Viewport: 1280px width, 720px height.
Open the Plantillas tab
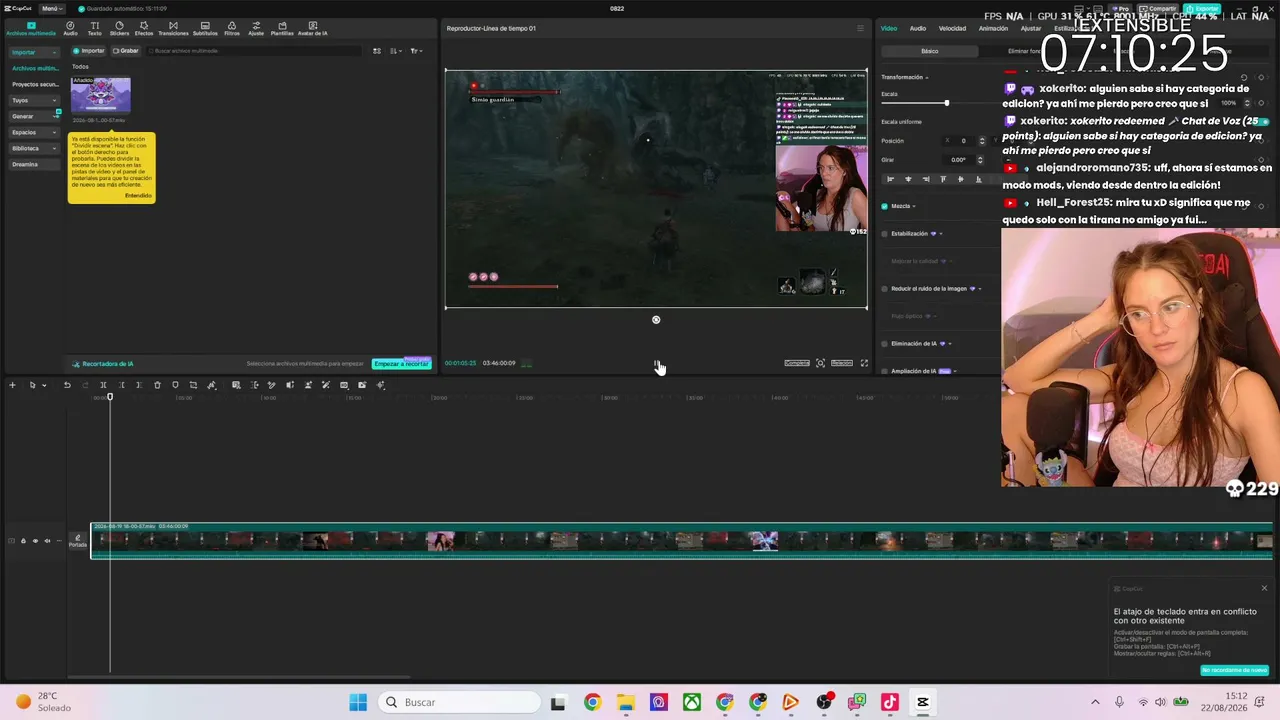(x=282, y=29)
